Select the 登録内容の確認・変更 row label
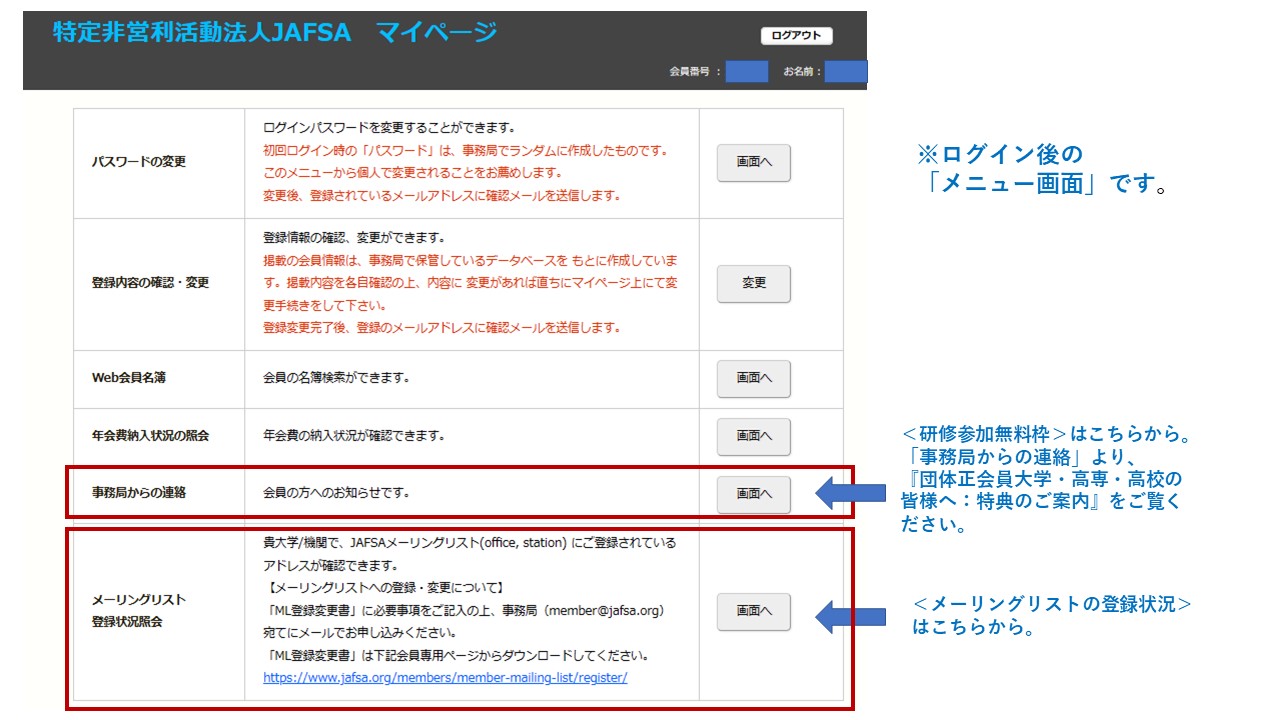The image size is (1280, 720). tap(151, 283)
